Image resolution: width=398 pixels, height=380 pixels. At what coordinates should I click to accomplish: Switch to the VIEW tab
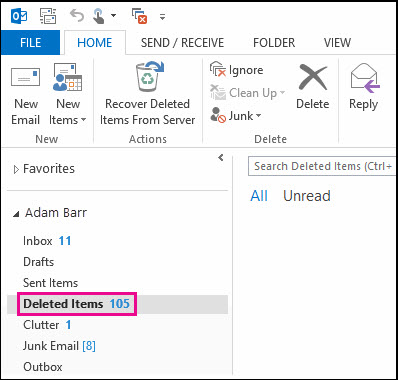pos(337,43)
